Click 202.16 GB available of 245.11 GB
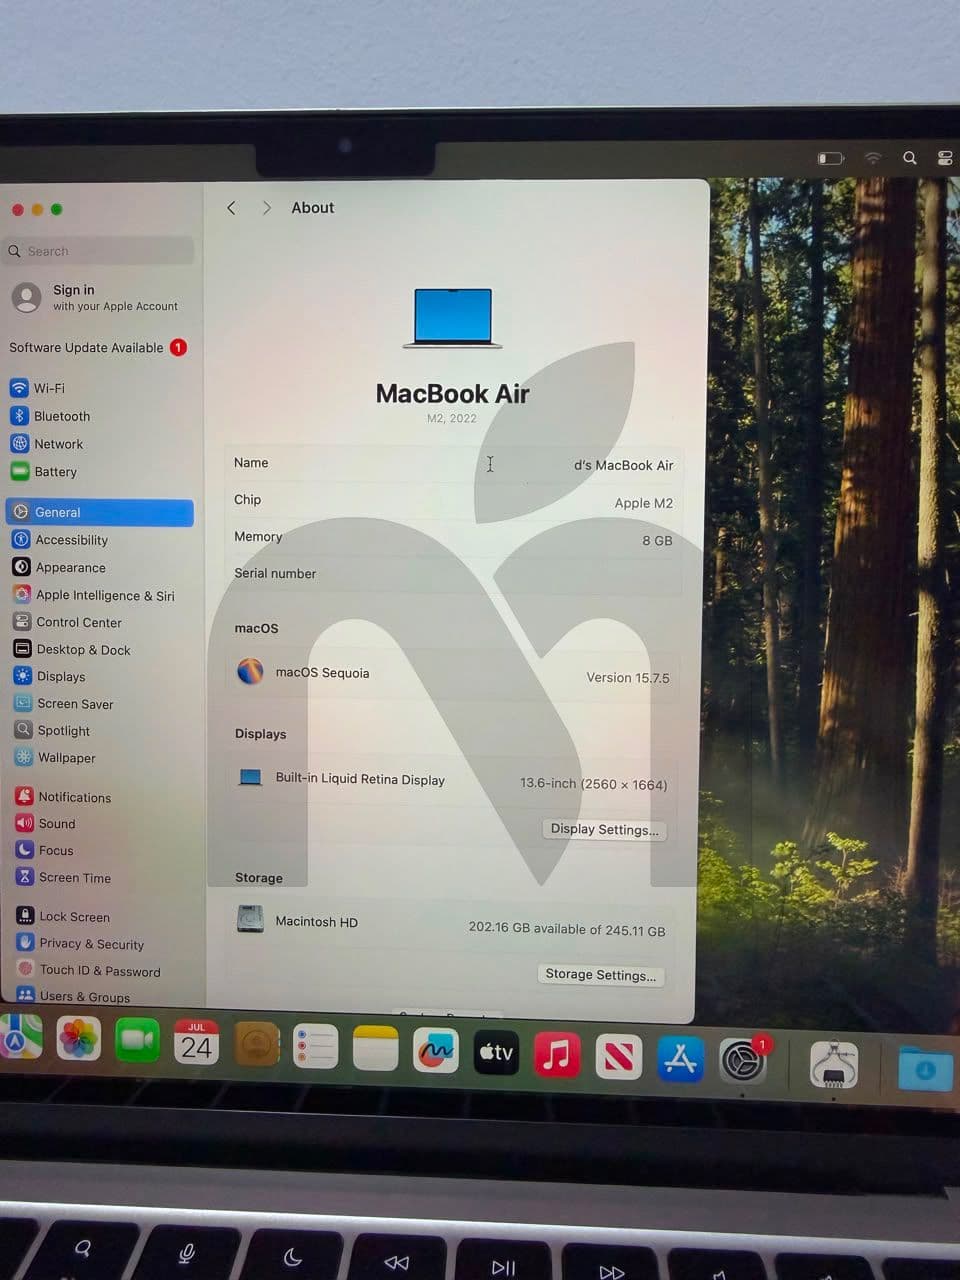The image size is (960, 1280). [567, 929]
